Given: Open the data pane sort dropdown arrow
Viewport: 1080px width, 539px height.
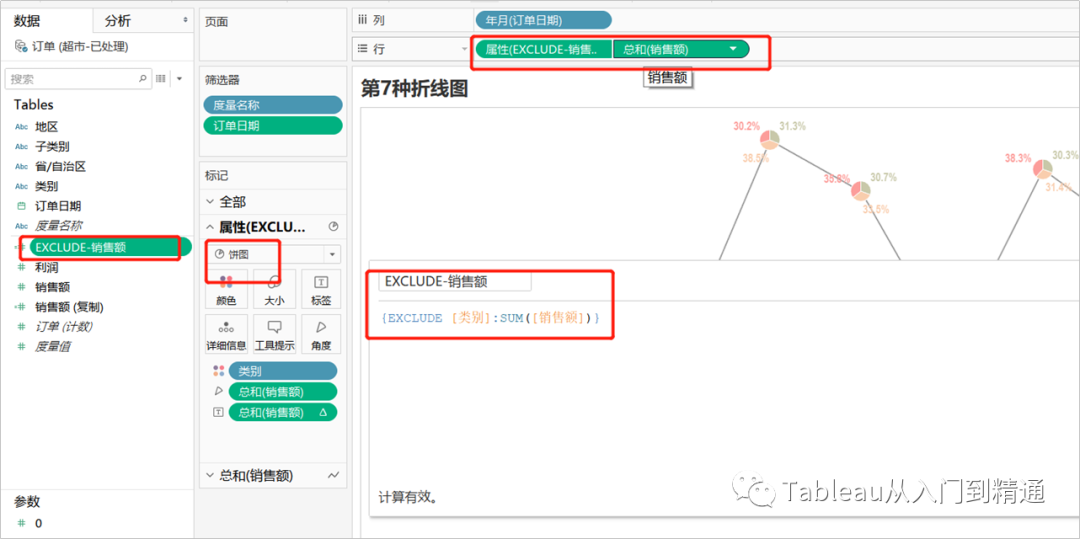Looking at the screenshot, I should (x=180, y=78).
